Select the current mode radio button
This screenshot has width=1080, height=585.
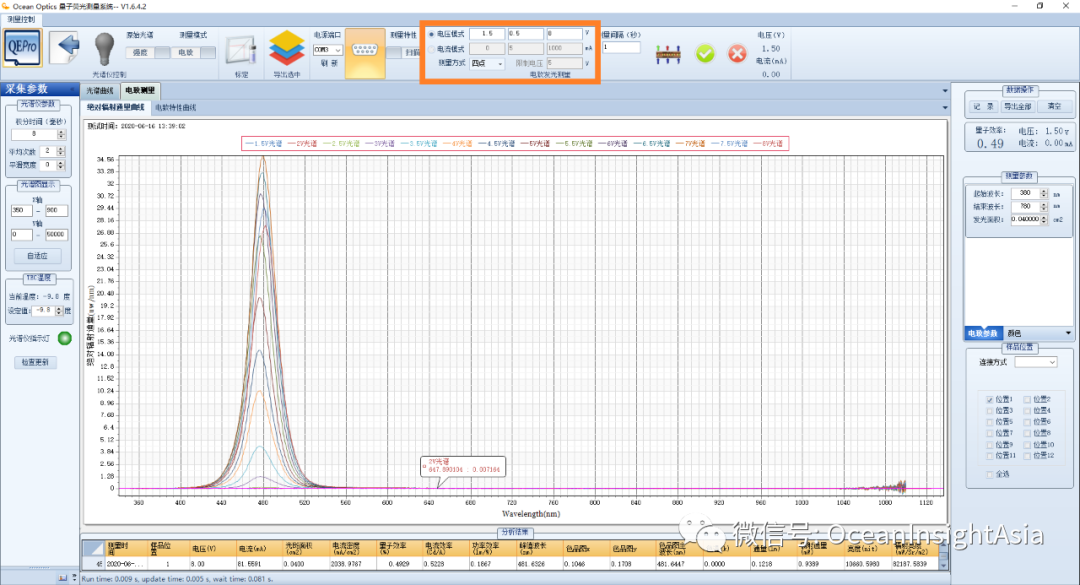coord(432,49)
